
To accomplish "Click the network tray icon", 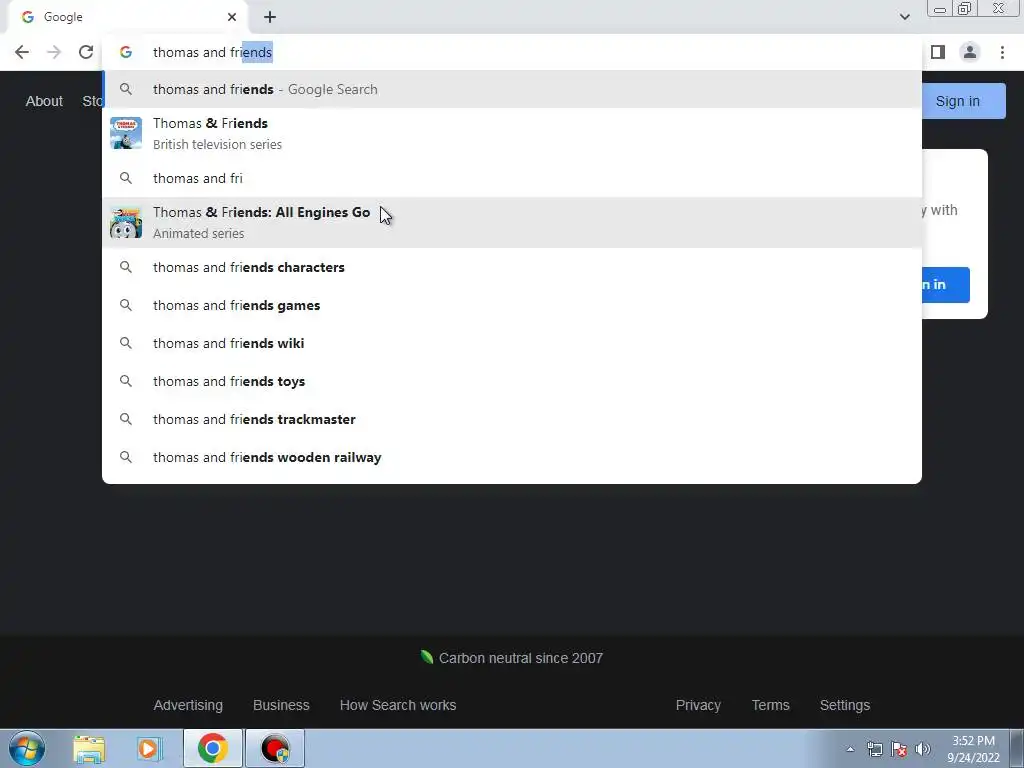I will 875,749.
